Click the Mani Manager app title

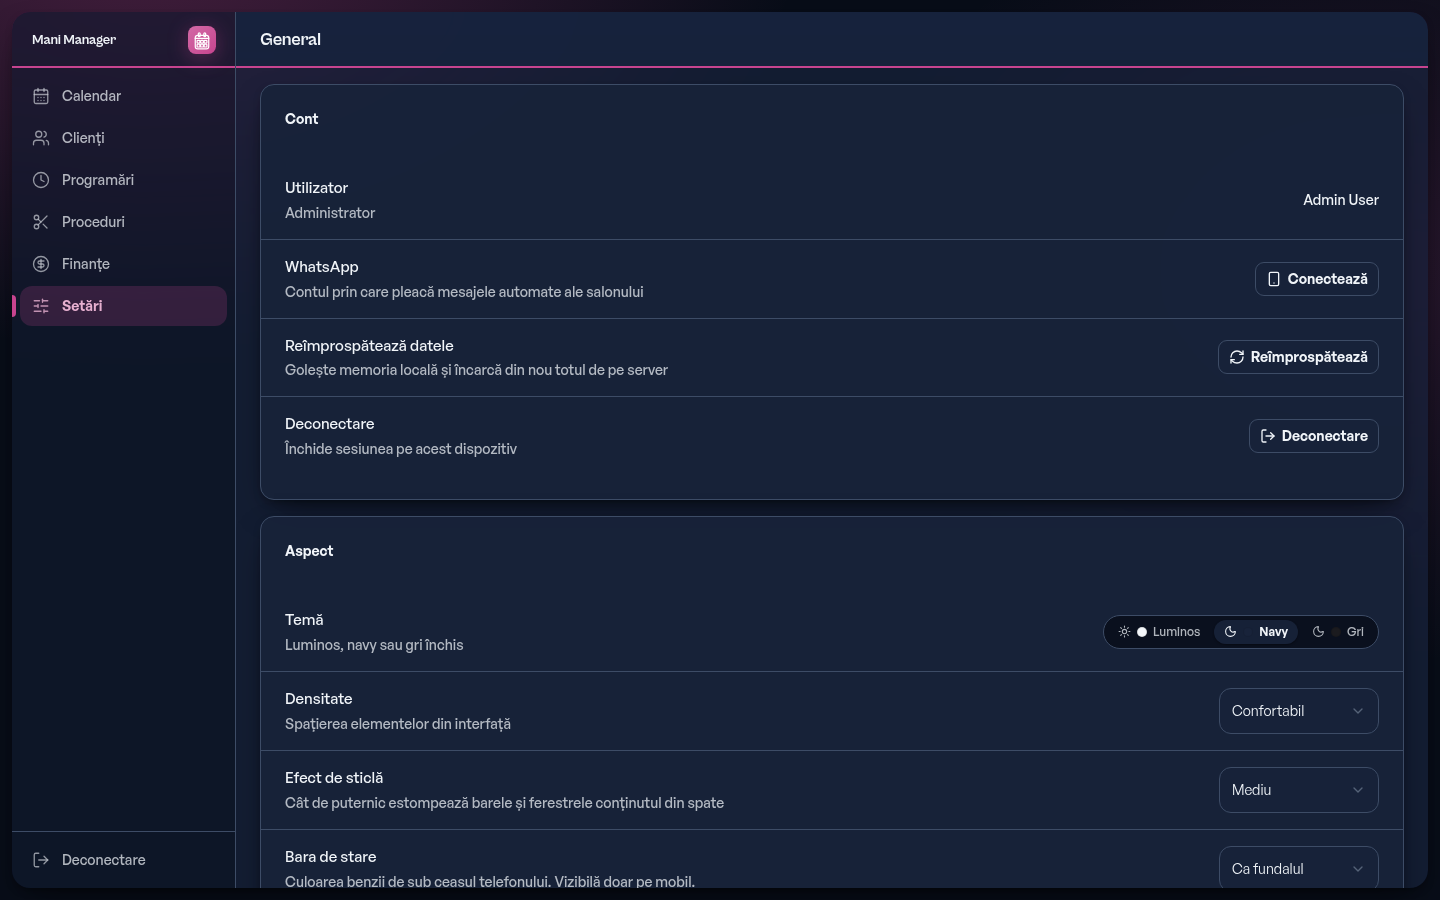click(x=74, y=40)
